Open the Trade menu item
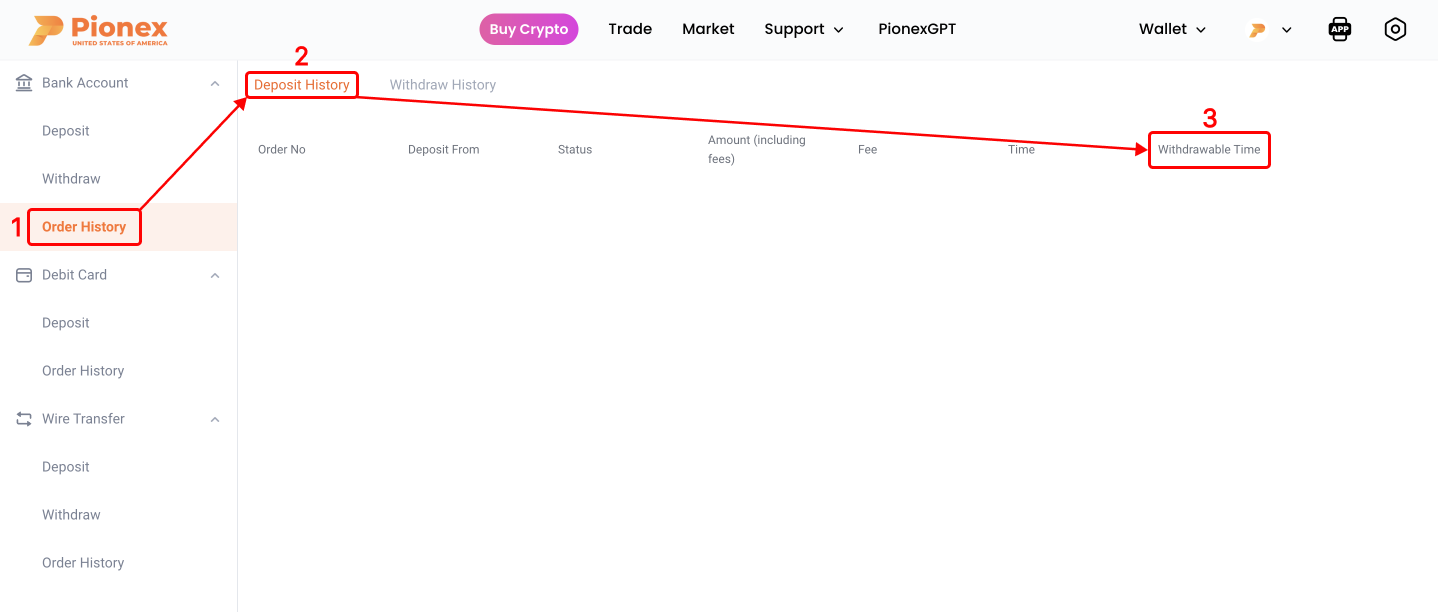 [630, 29]
